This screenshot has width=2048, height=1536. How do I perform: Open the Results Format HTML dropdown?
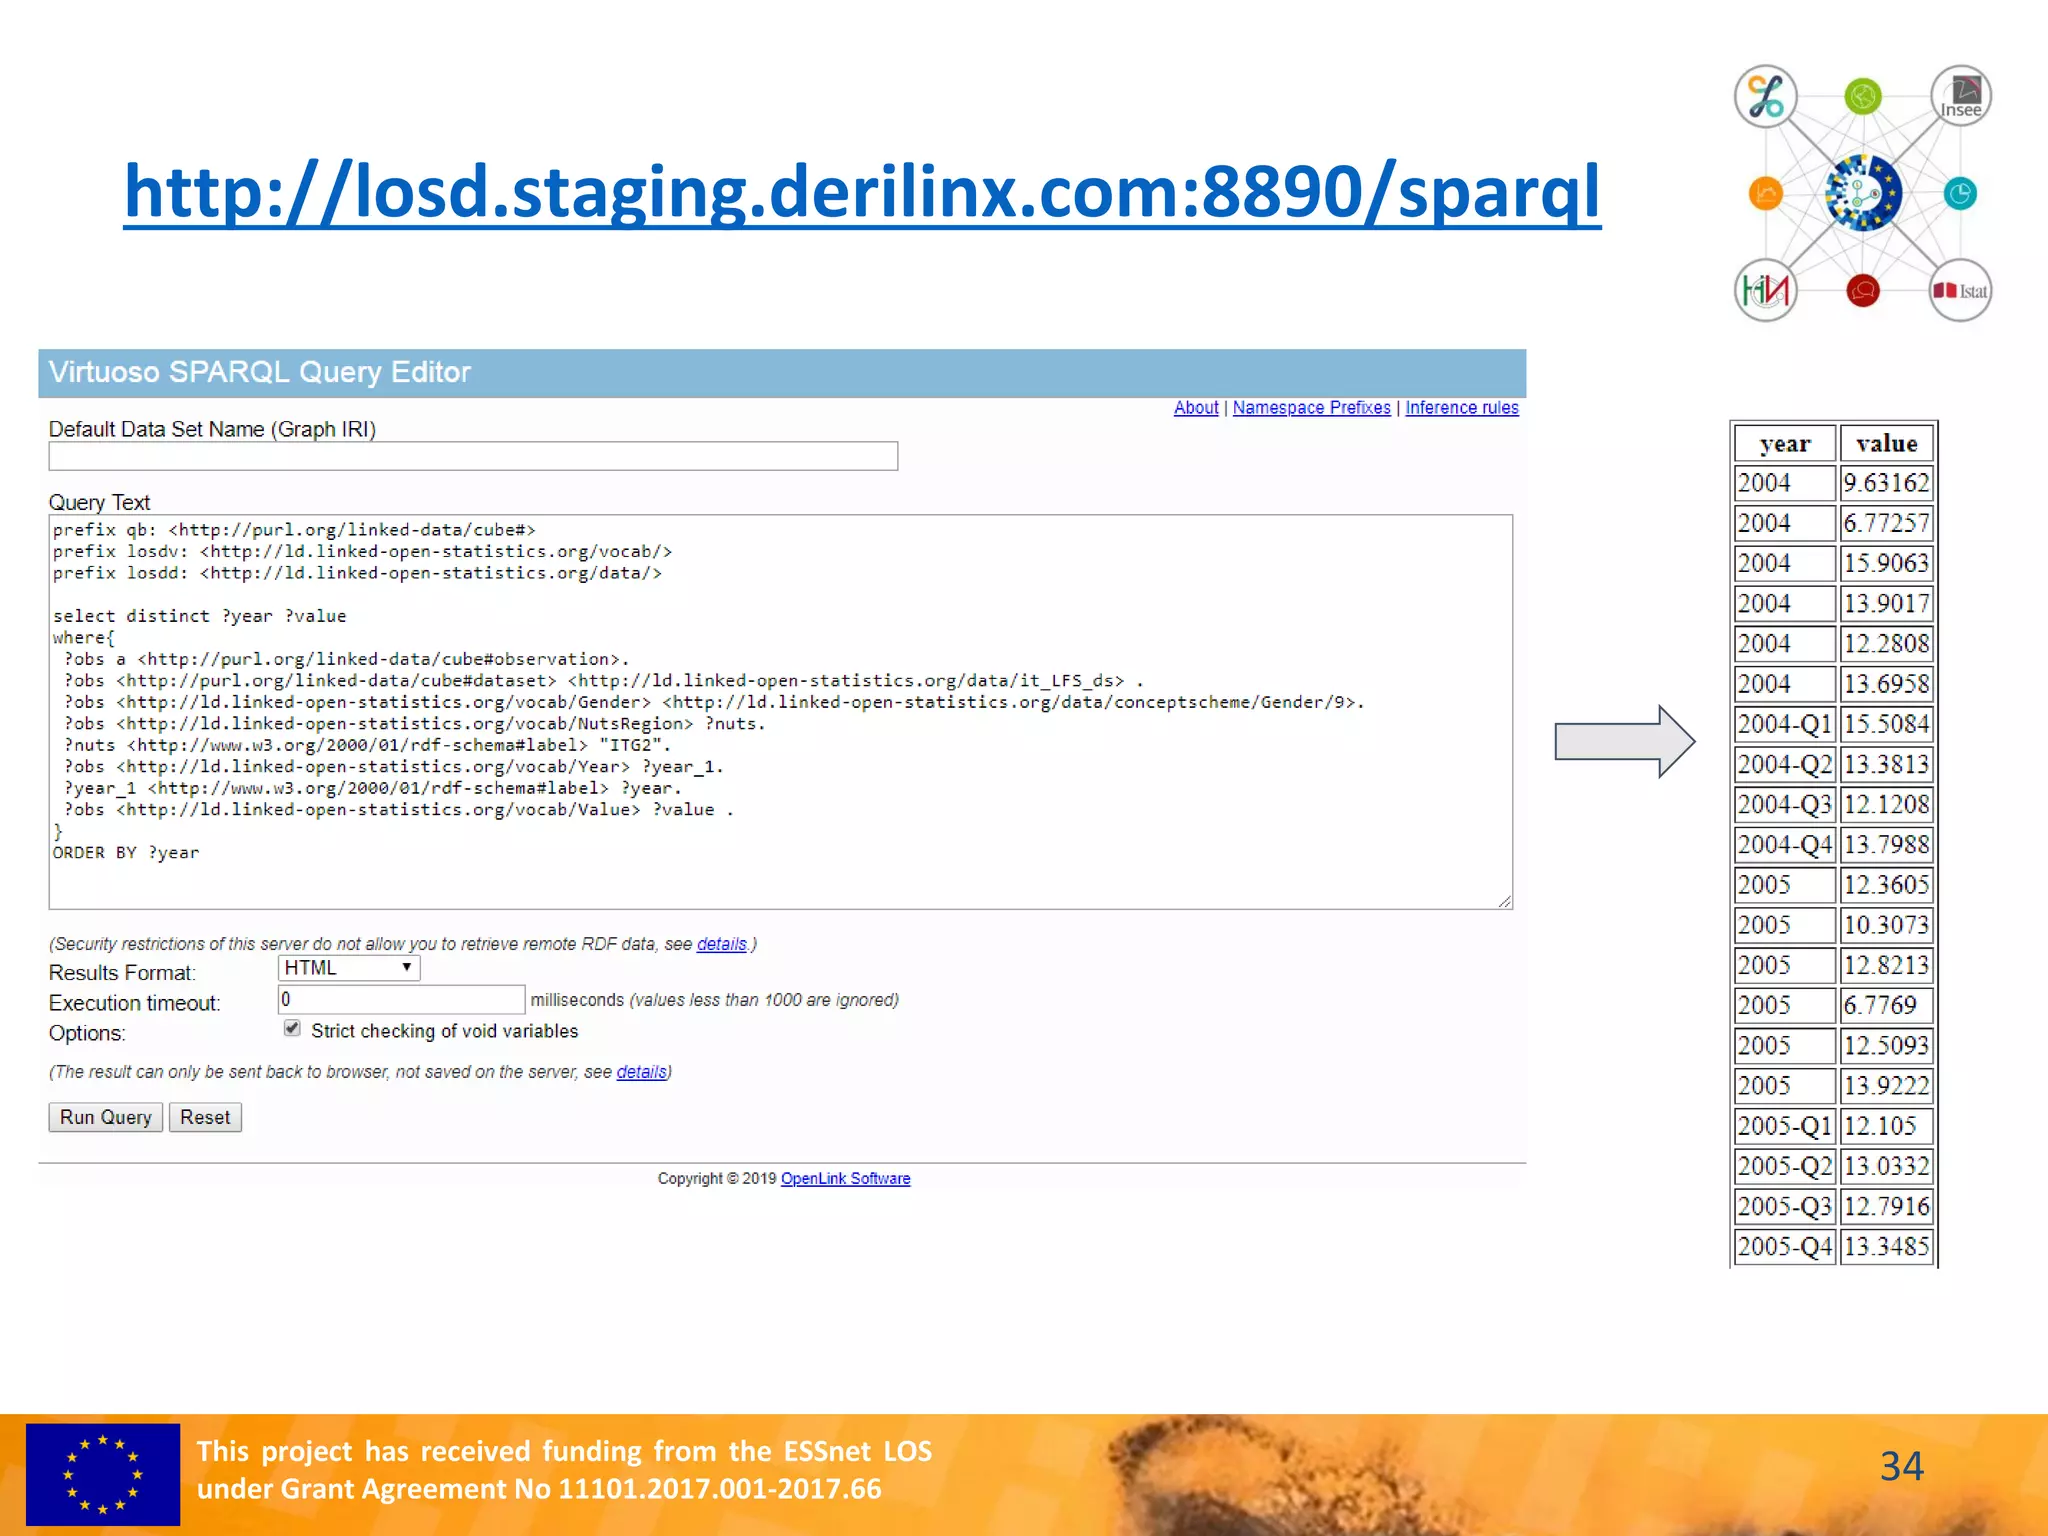(348, 968)
